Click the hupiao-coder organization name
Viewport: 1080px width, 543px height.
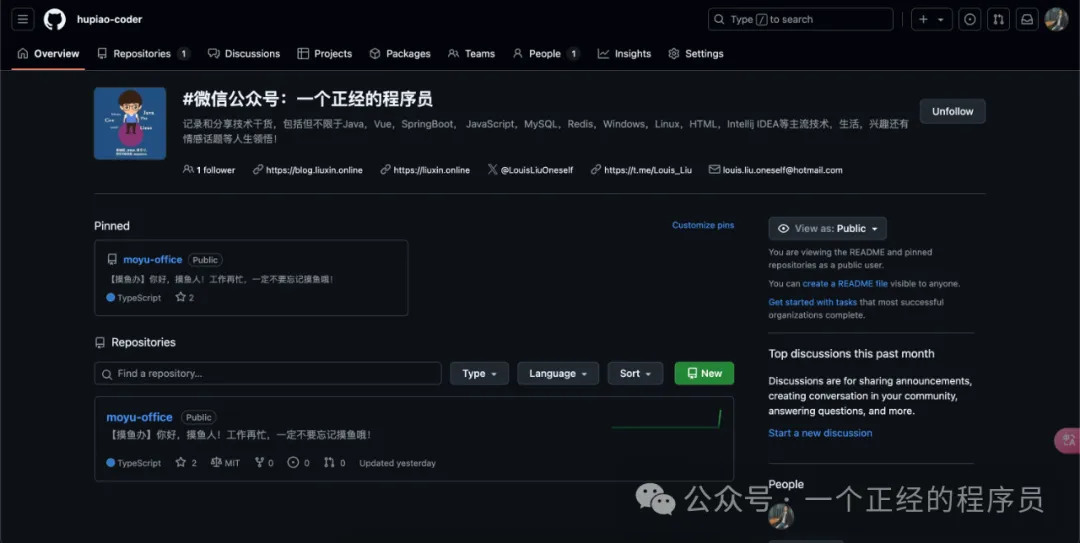pos(110,19)
